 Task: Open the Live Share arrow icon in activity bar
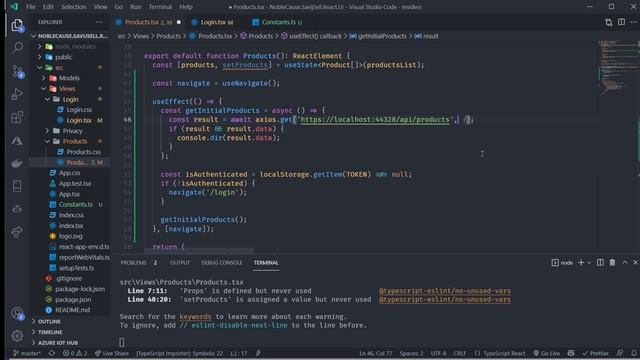point(17,232)
